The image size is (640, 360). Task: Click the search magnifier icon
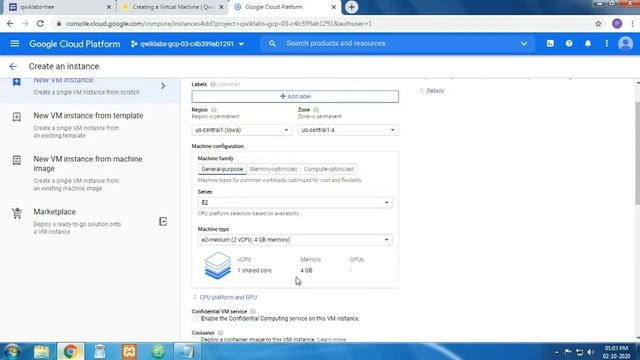pyautogui.click(x=272, y=44)
